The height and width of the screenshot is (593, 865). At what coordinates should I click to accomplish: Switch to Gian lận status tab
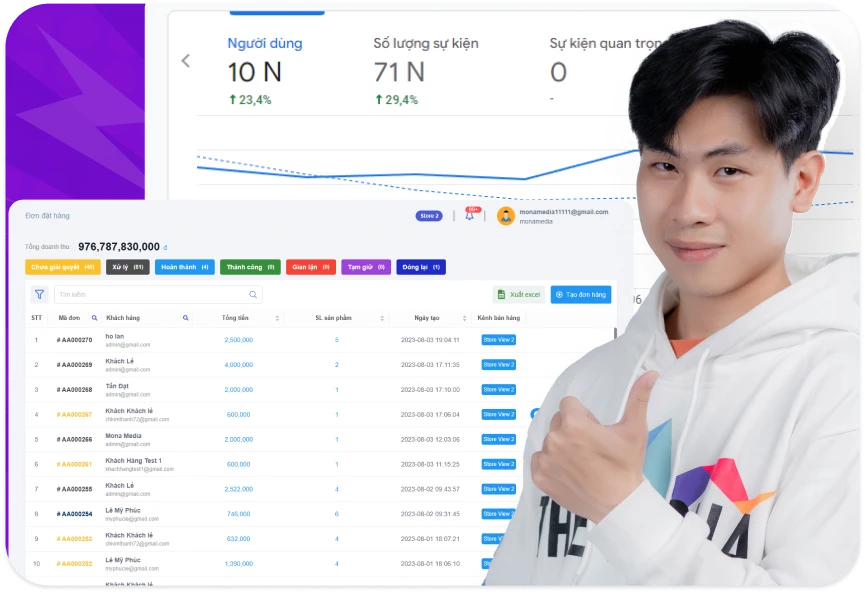click(311, 267)
